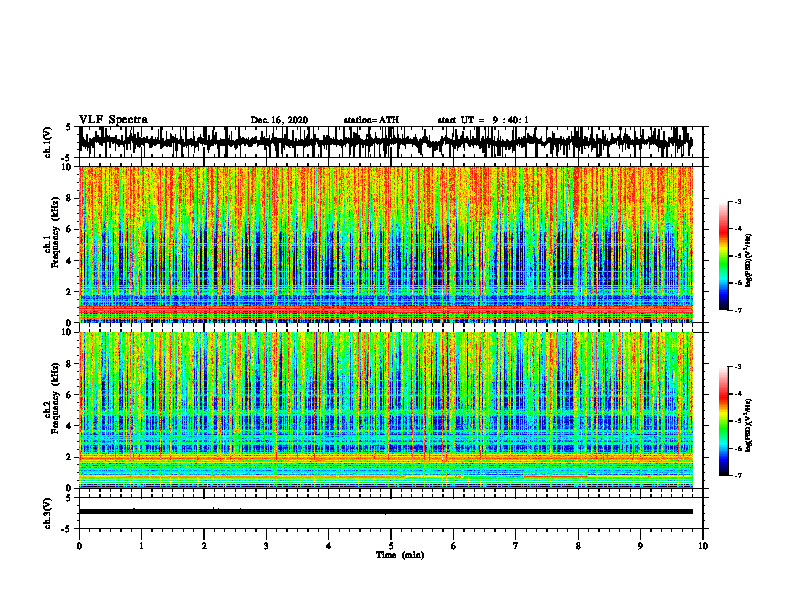Click the color bar beside the ch.1 spectrogram

click(723, 256)
